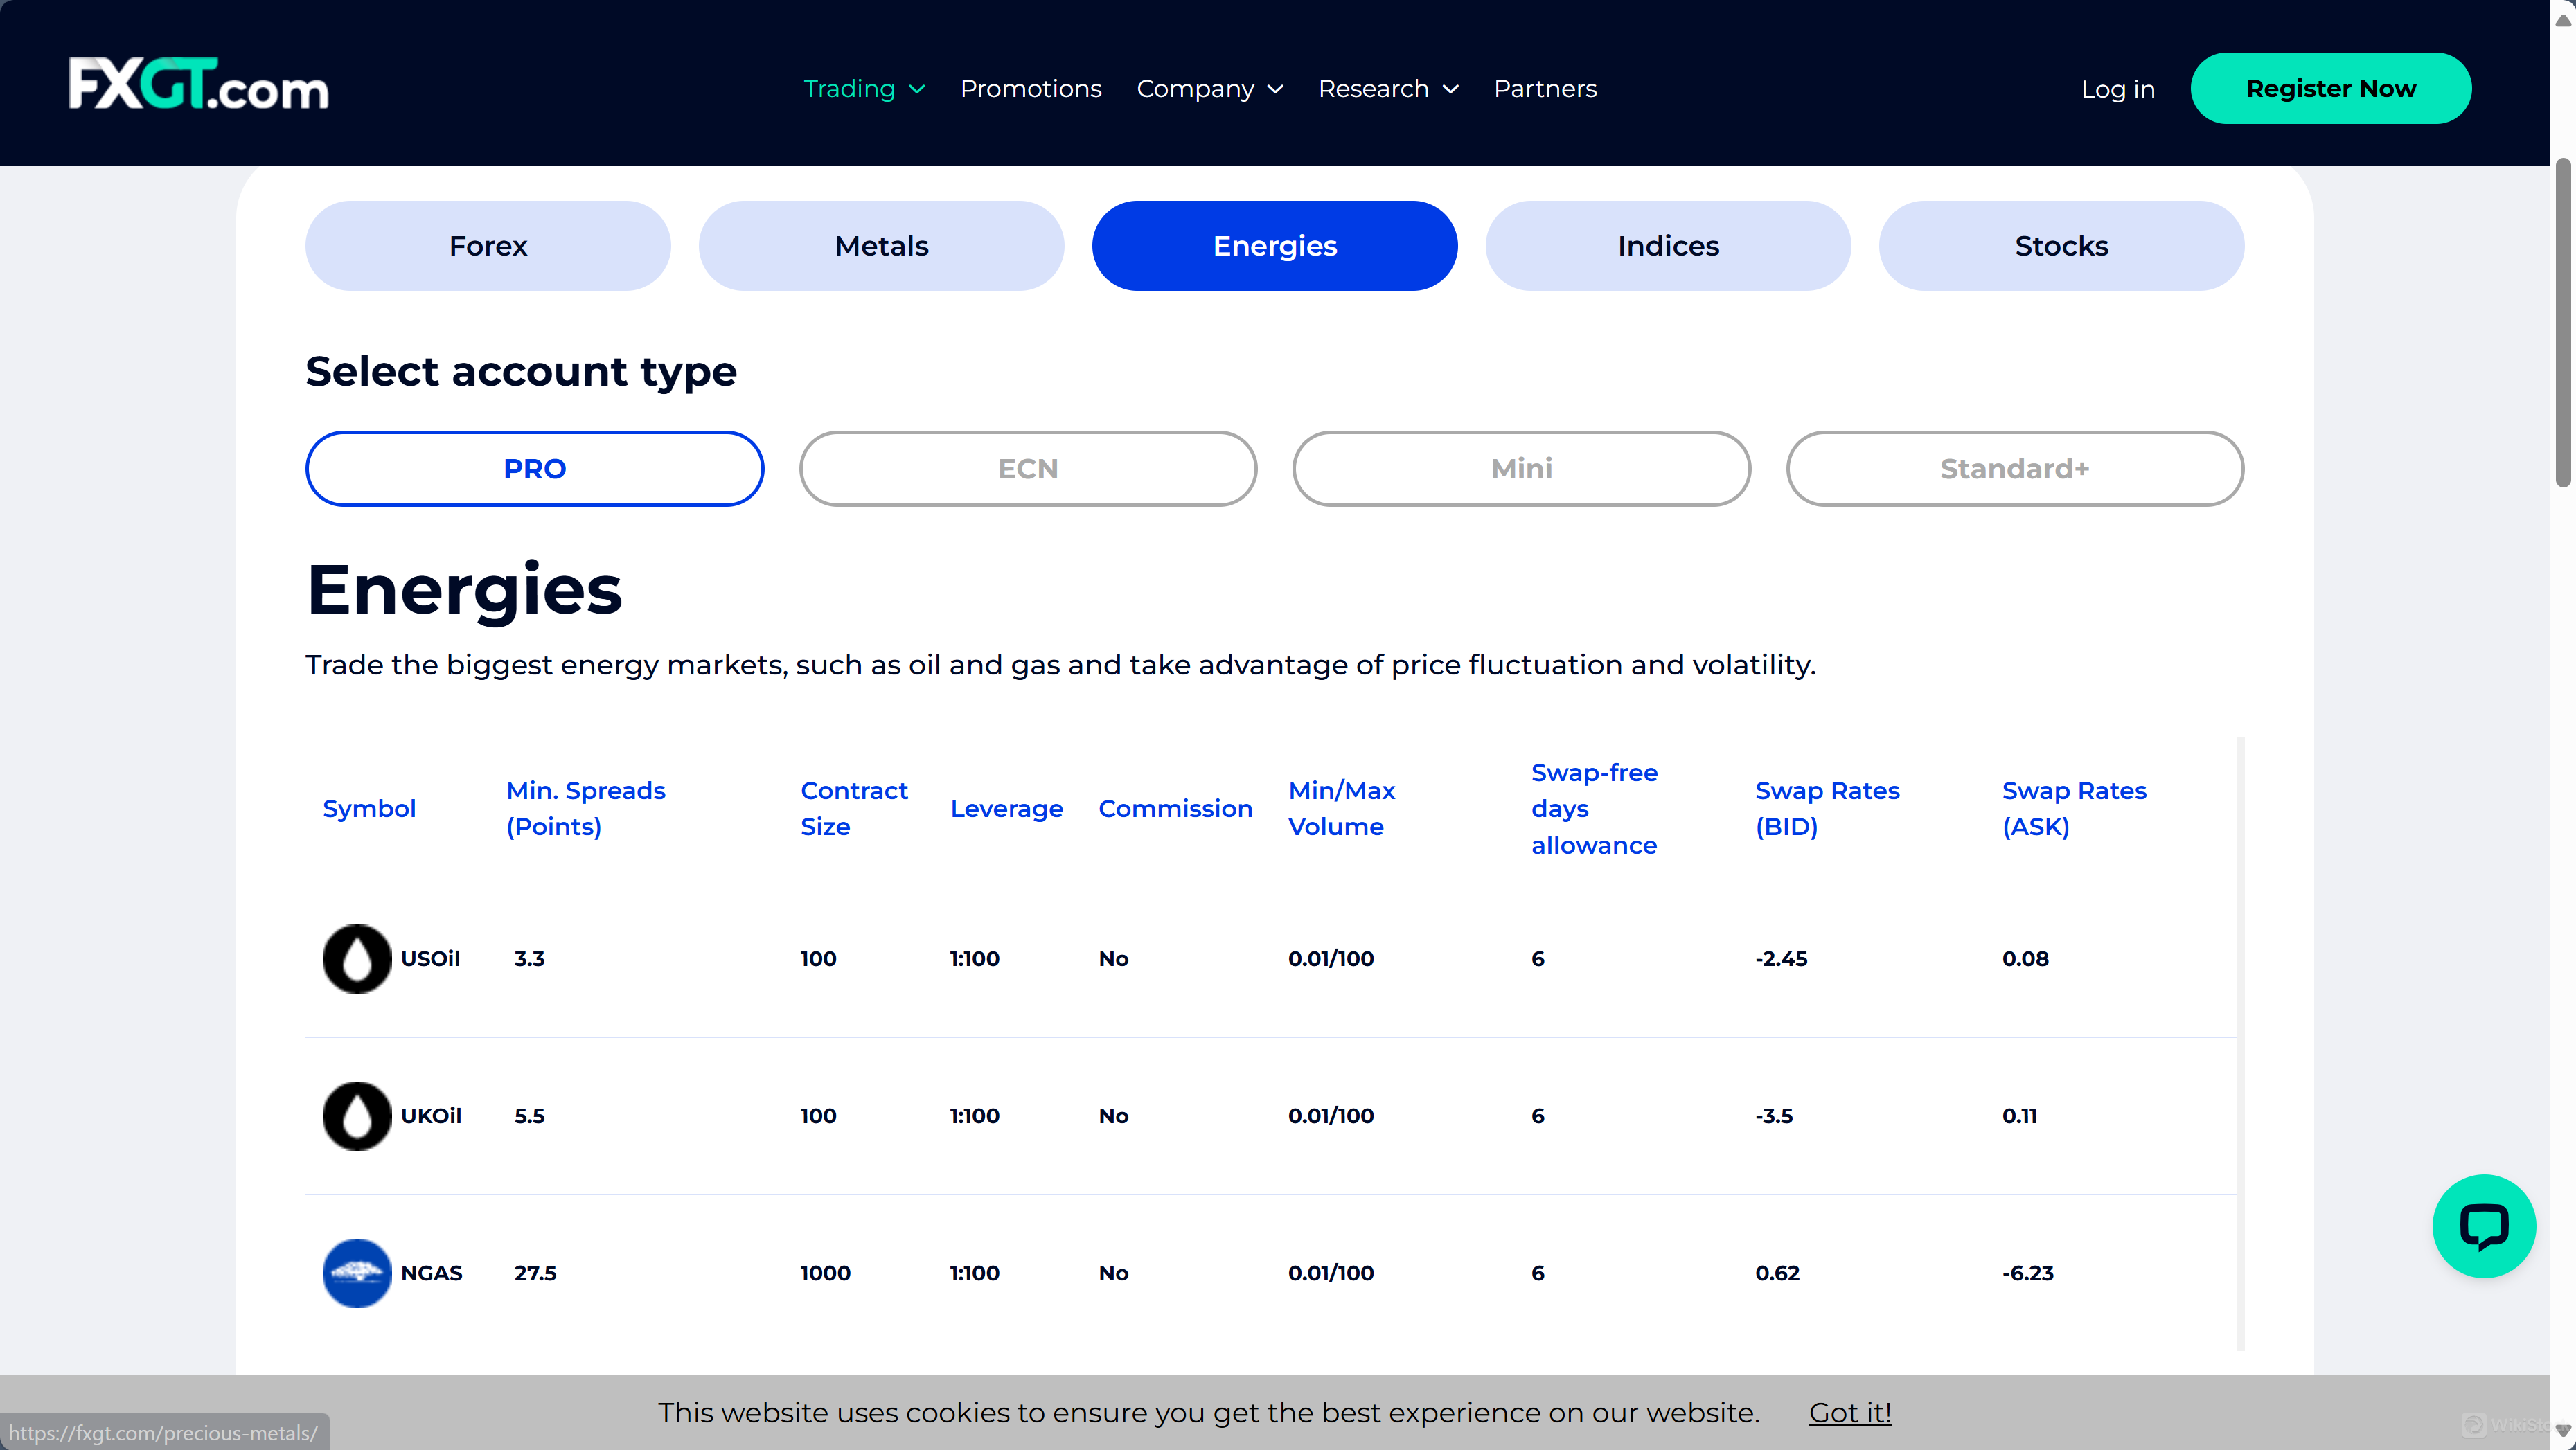Viewport: 2576px width, 1450px height.
Task: Click the browser scrollbar up arrow
Action: point(2563,20)
